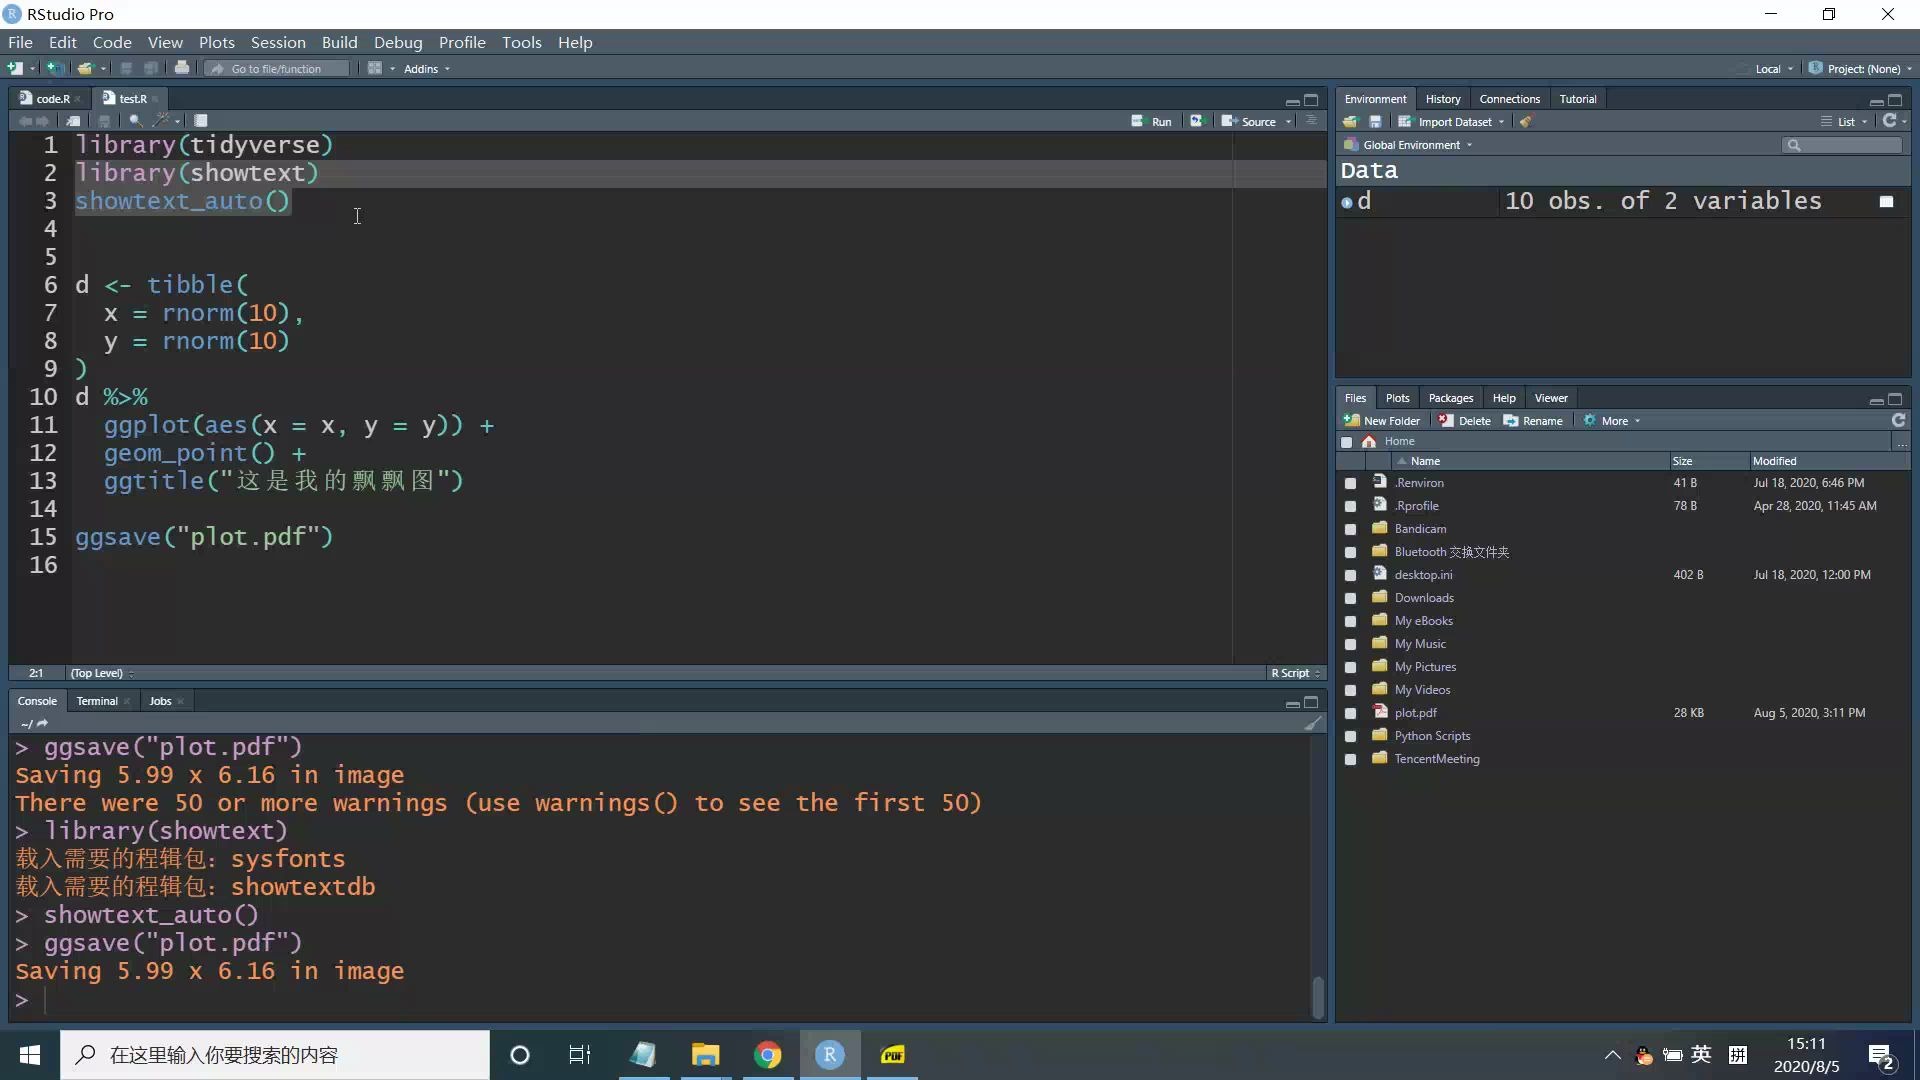Click the Go to file/function field
This screenshot has width=1920, height=1080.
point(277,69)
